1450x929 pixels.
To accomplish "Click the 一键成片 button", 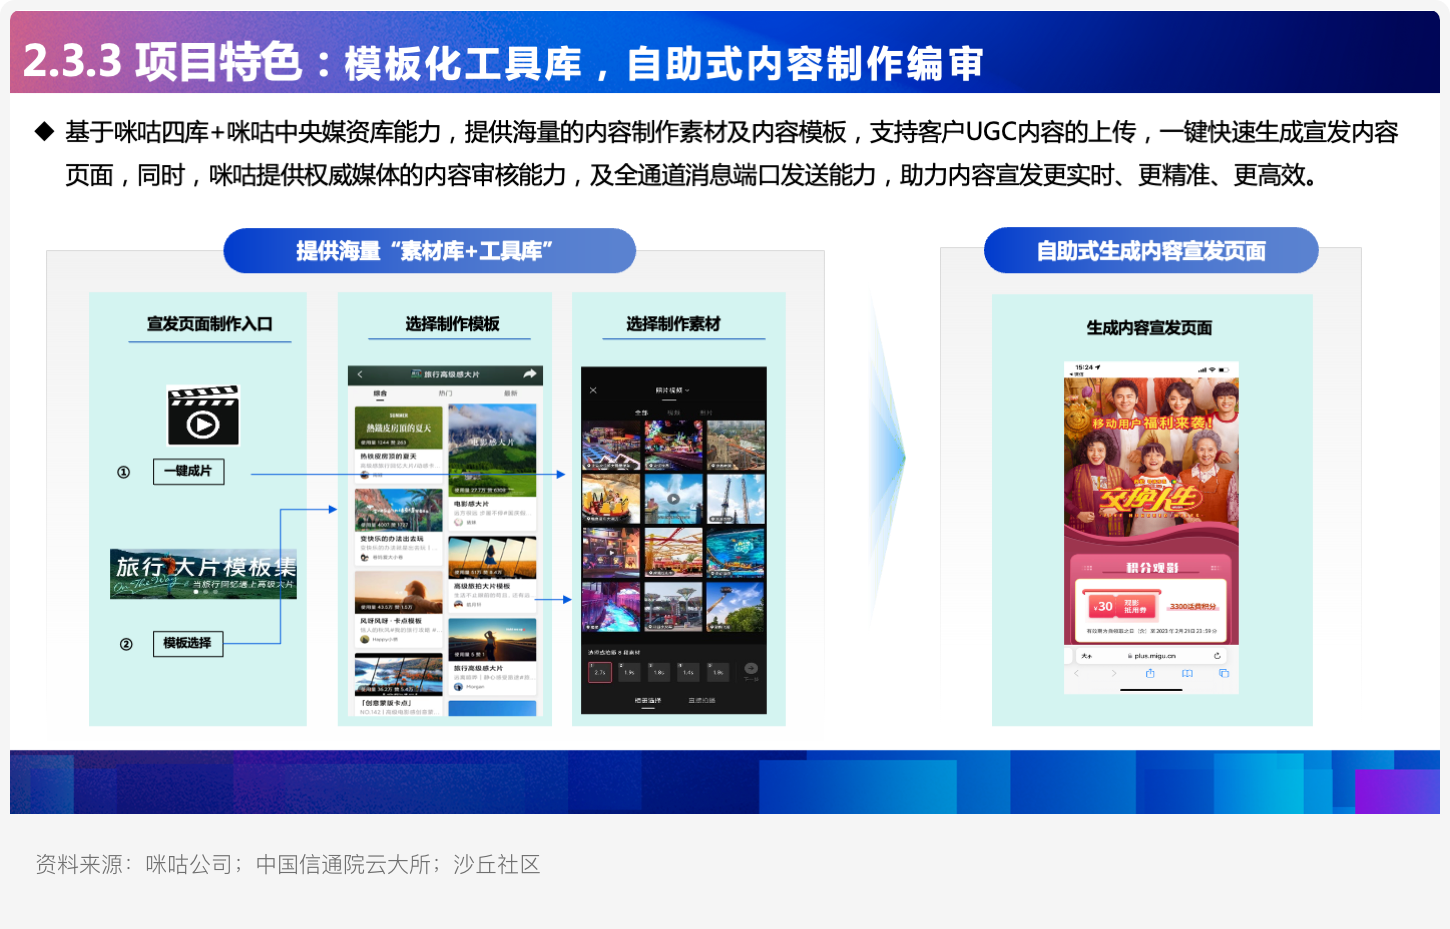I will click(x=188, y=471).
